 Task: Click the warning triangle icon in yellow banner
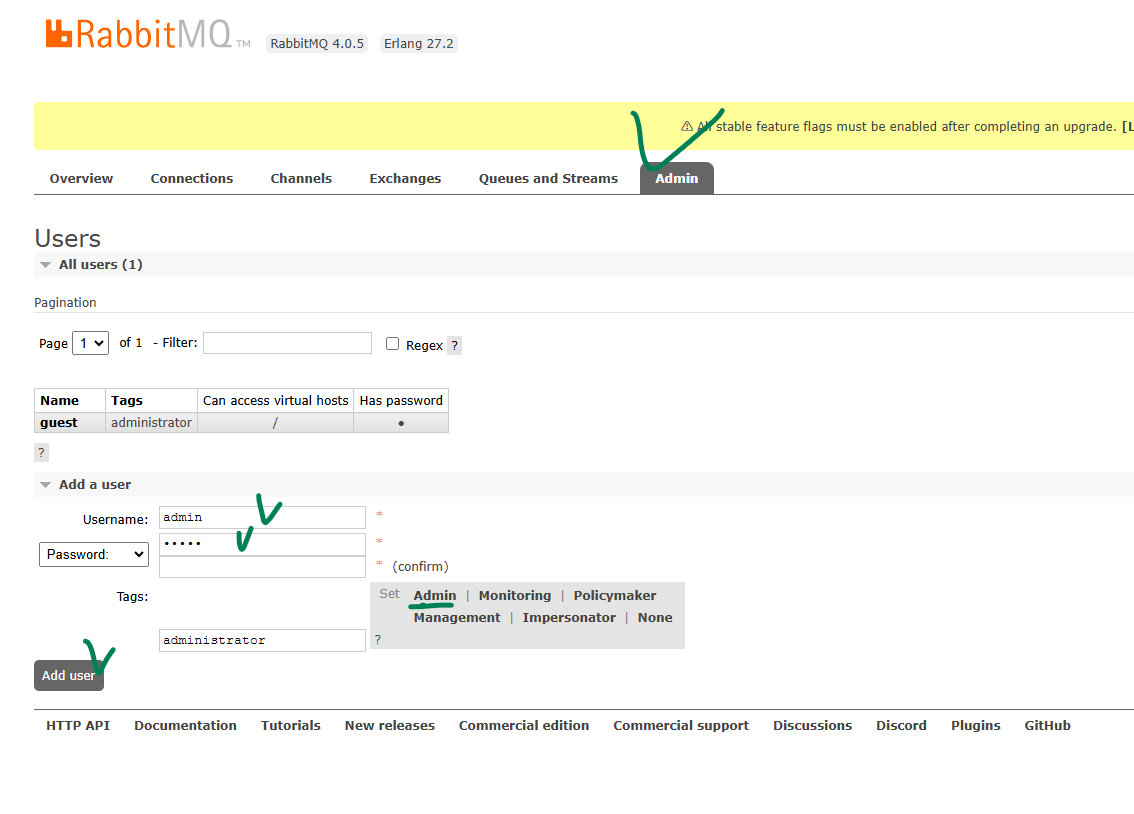tap(687, 127)
